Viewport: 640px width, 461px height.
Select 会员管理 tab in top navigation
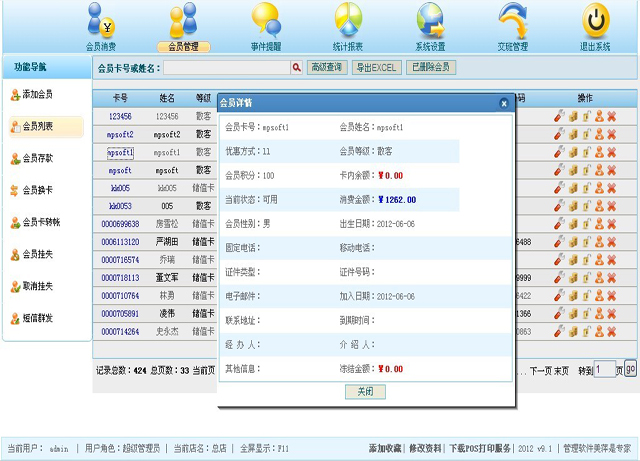pyautogui.click(x=183, y=46)
